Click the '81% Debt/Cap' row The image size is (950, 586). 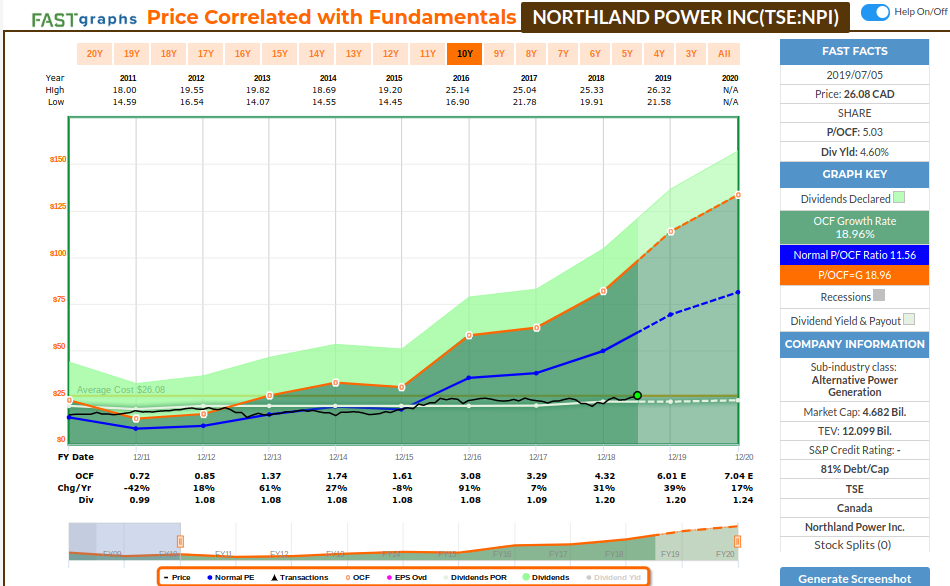click(x=854, y=469)
